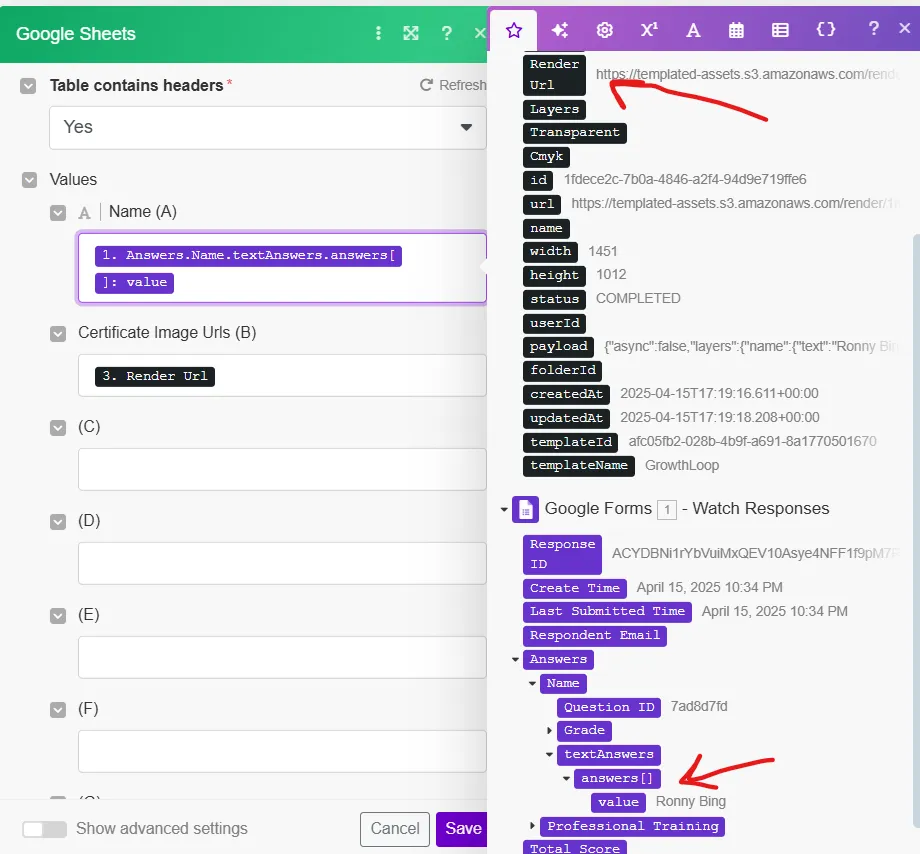Click the Cancel button

click(x=395, y=829)
